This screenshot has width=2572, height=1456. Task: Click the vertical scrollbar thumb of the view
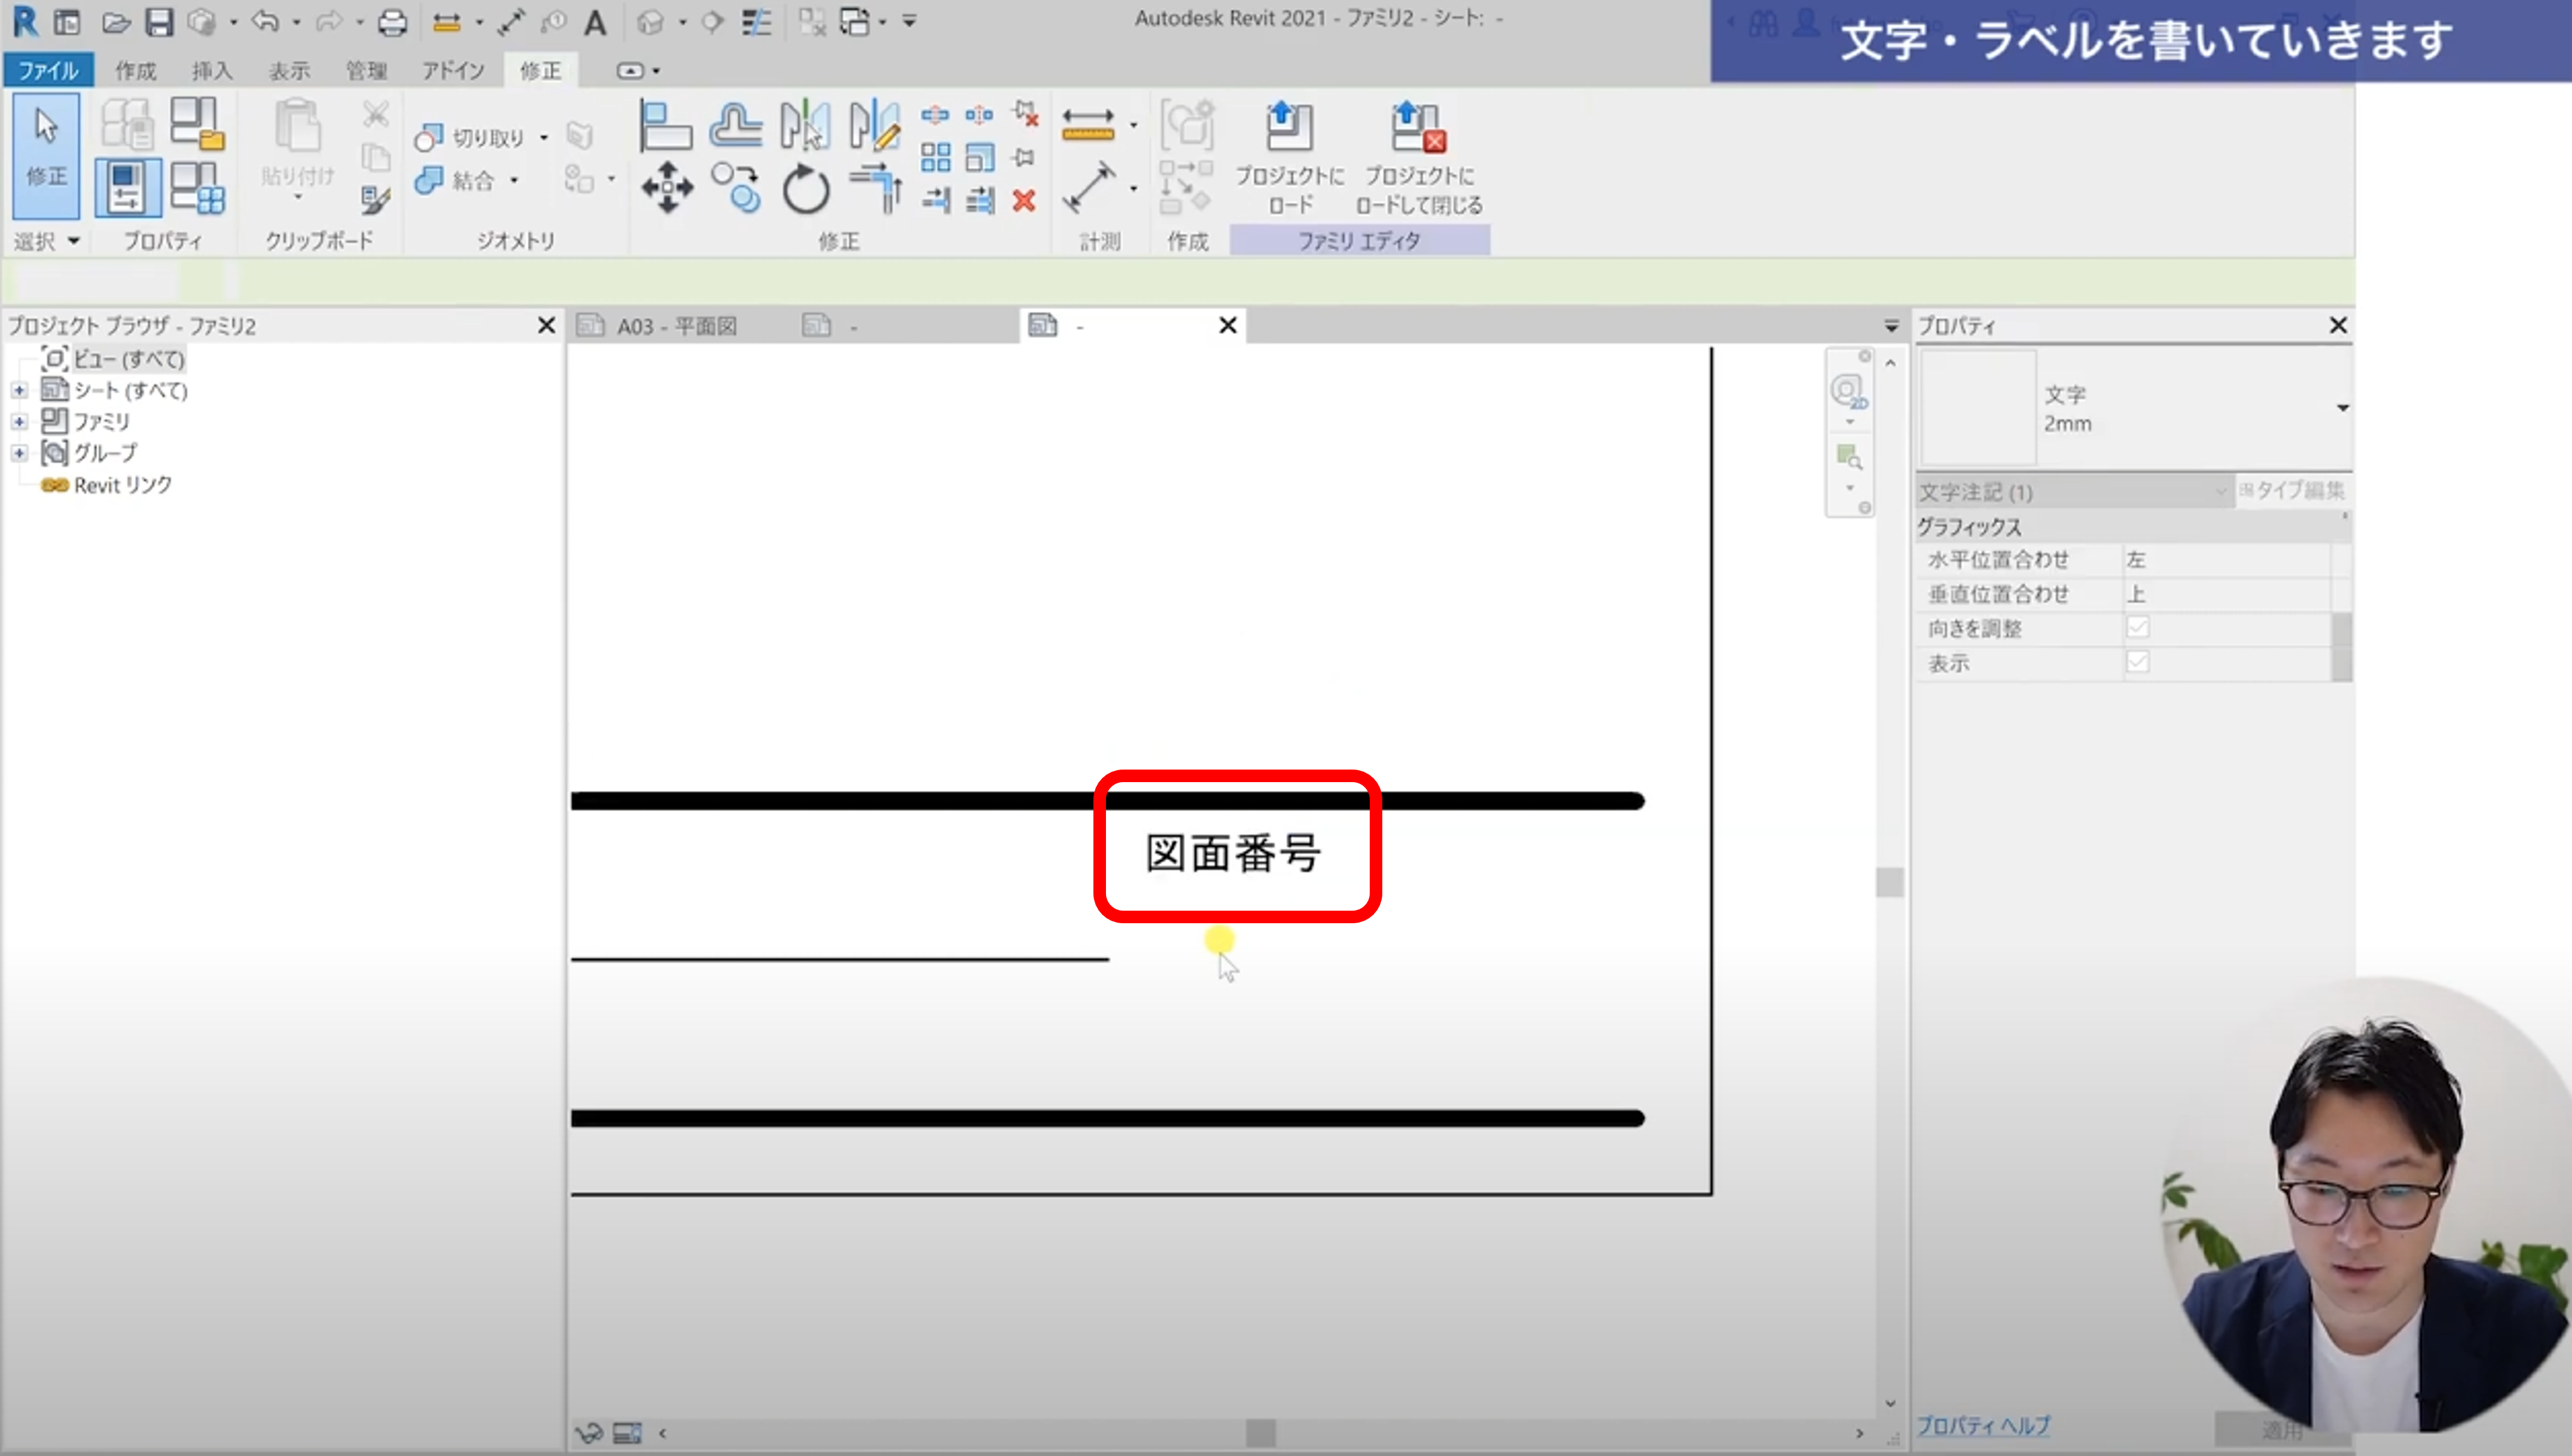tap(1889, 882)
